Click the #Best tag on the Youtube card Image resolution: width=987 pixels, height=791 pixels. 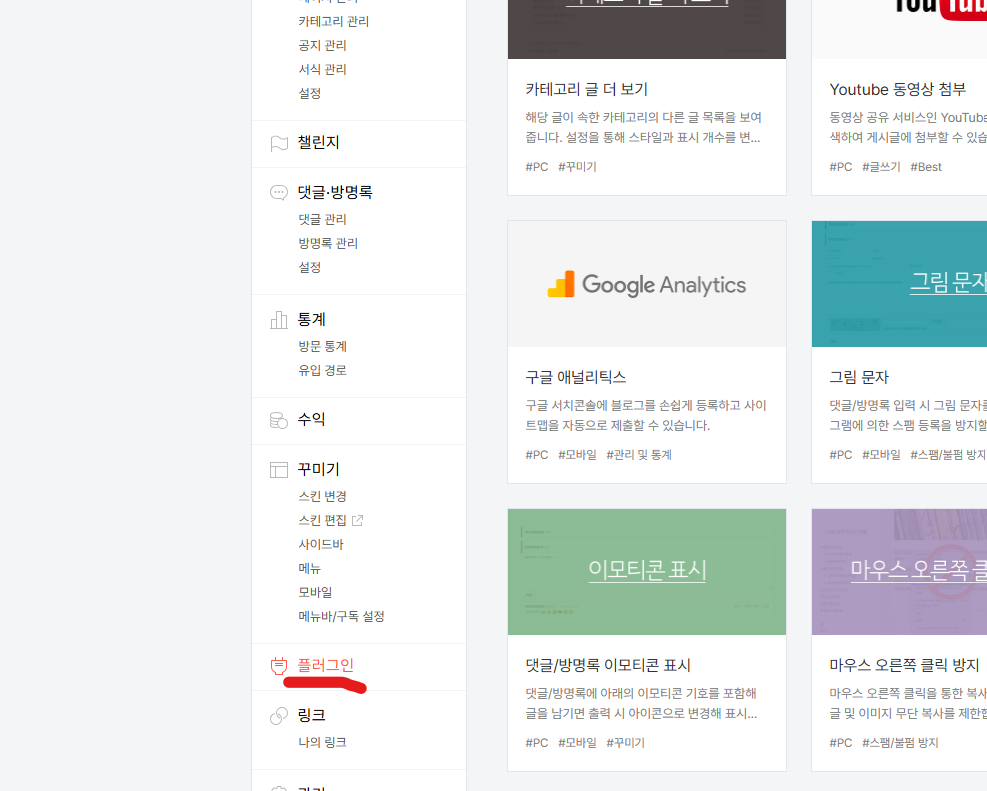(x=926, y=167)
